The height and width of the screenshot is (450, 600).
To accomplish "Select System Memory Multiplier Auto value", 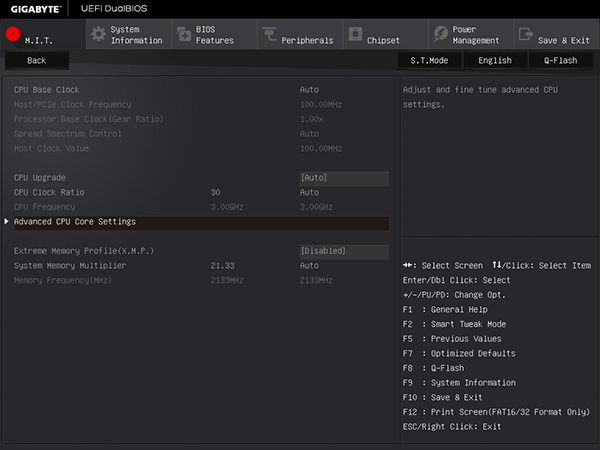I will [x=309, y=266].
